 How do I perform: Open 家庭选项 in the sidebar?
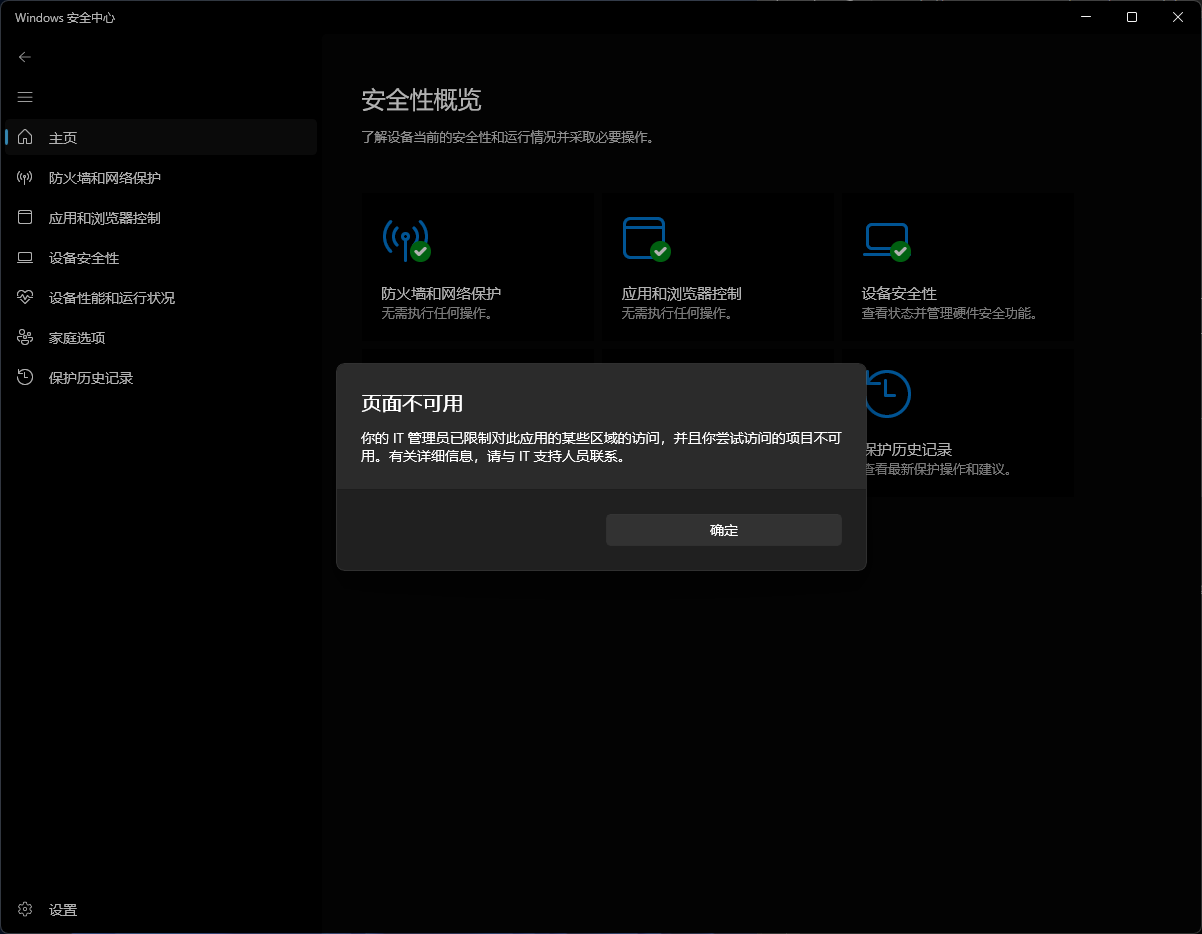[77, 338]
